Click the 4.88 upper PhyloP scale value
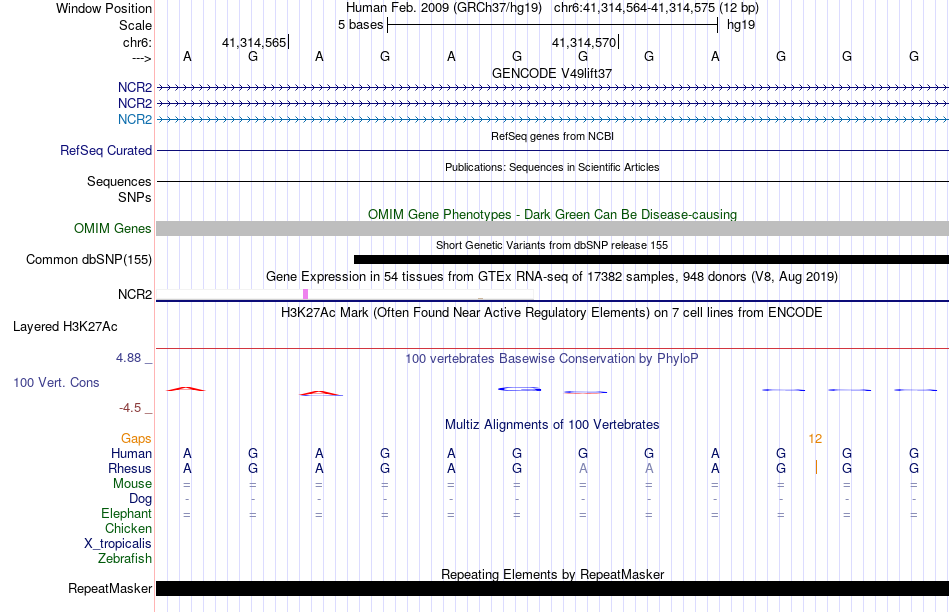Image resolution: width=950 pixels, height=612 pixels. [x=128, y=358]
